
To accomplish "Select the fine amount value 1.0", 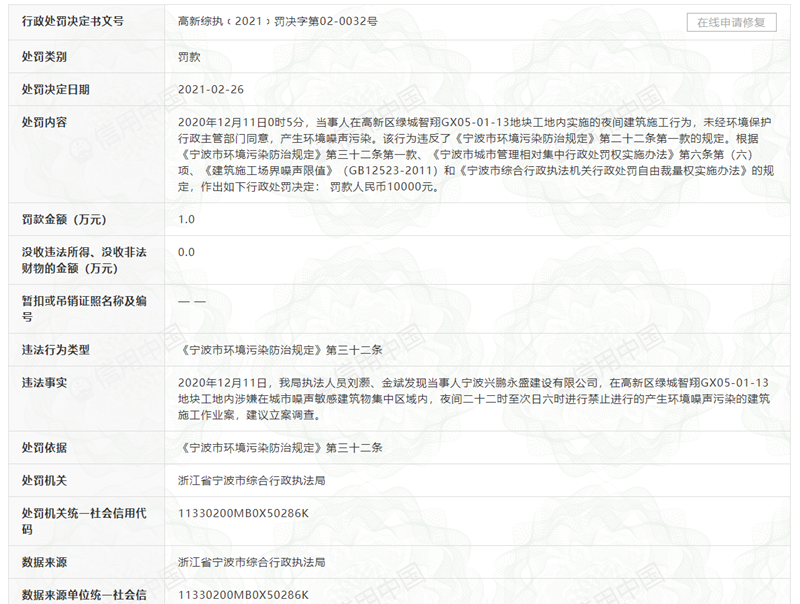I will tap(186, 219).
